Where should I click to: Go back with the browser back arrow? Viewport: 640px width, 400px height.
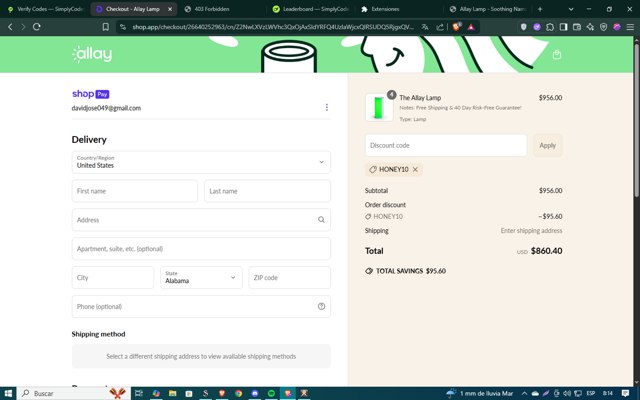point(11,27)
